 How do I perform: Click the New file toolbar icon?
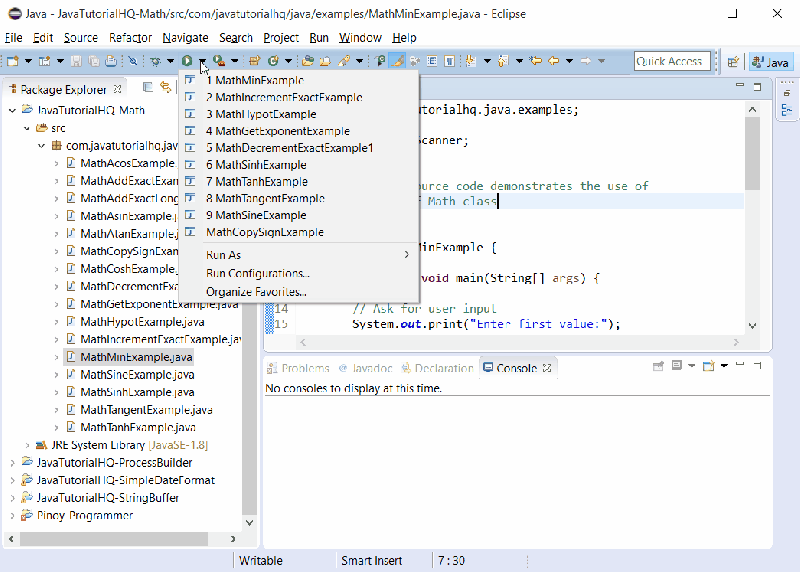click(13, 61)
